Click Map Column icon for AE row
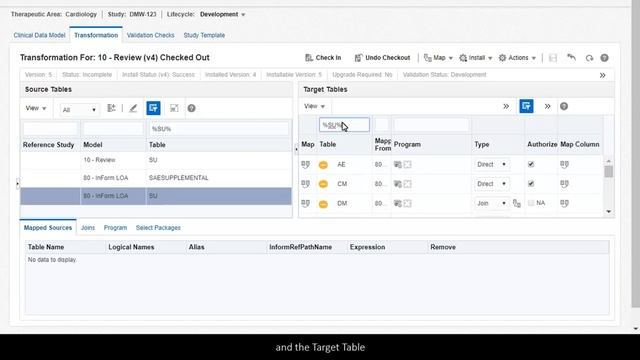 point(564,164)
